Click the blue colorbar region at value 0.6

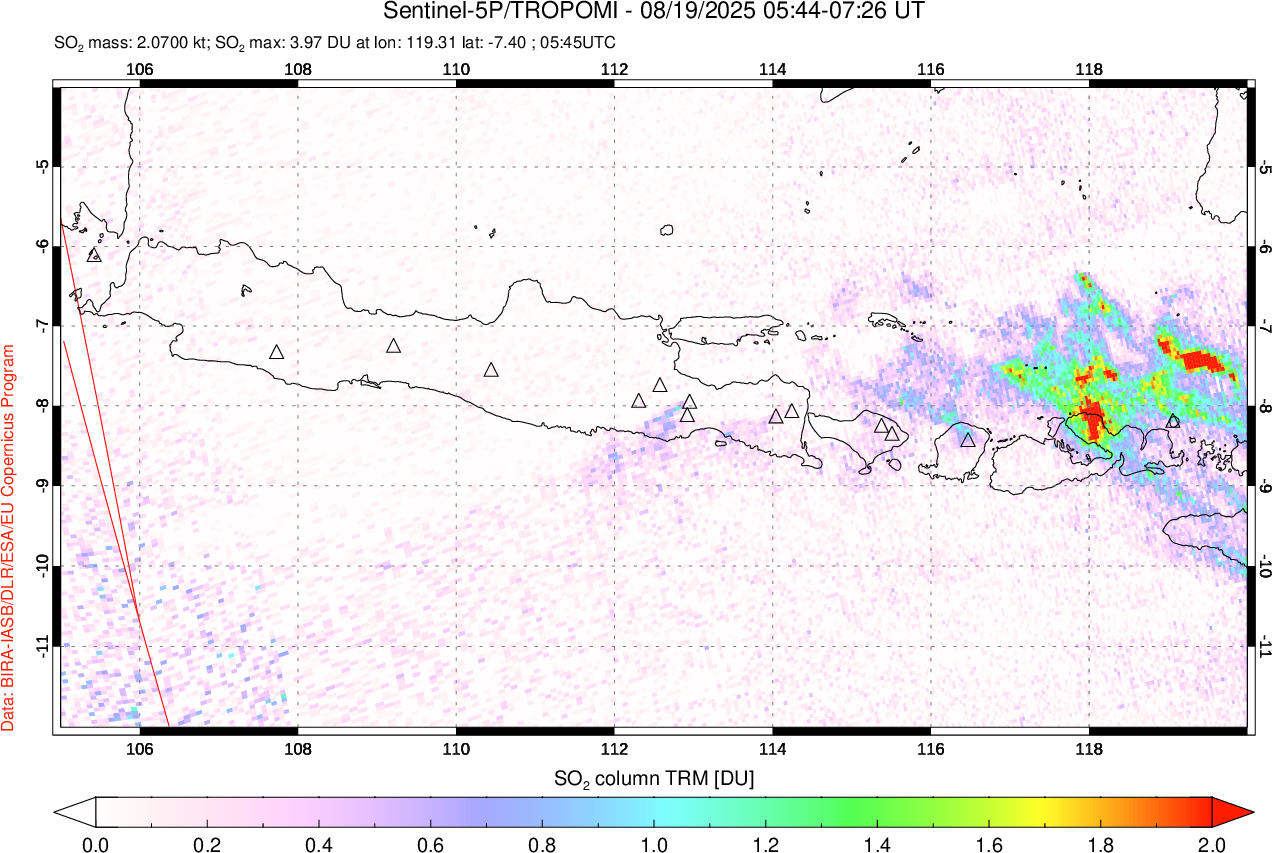[431, 811]
